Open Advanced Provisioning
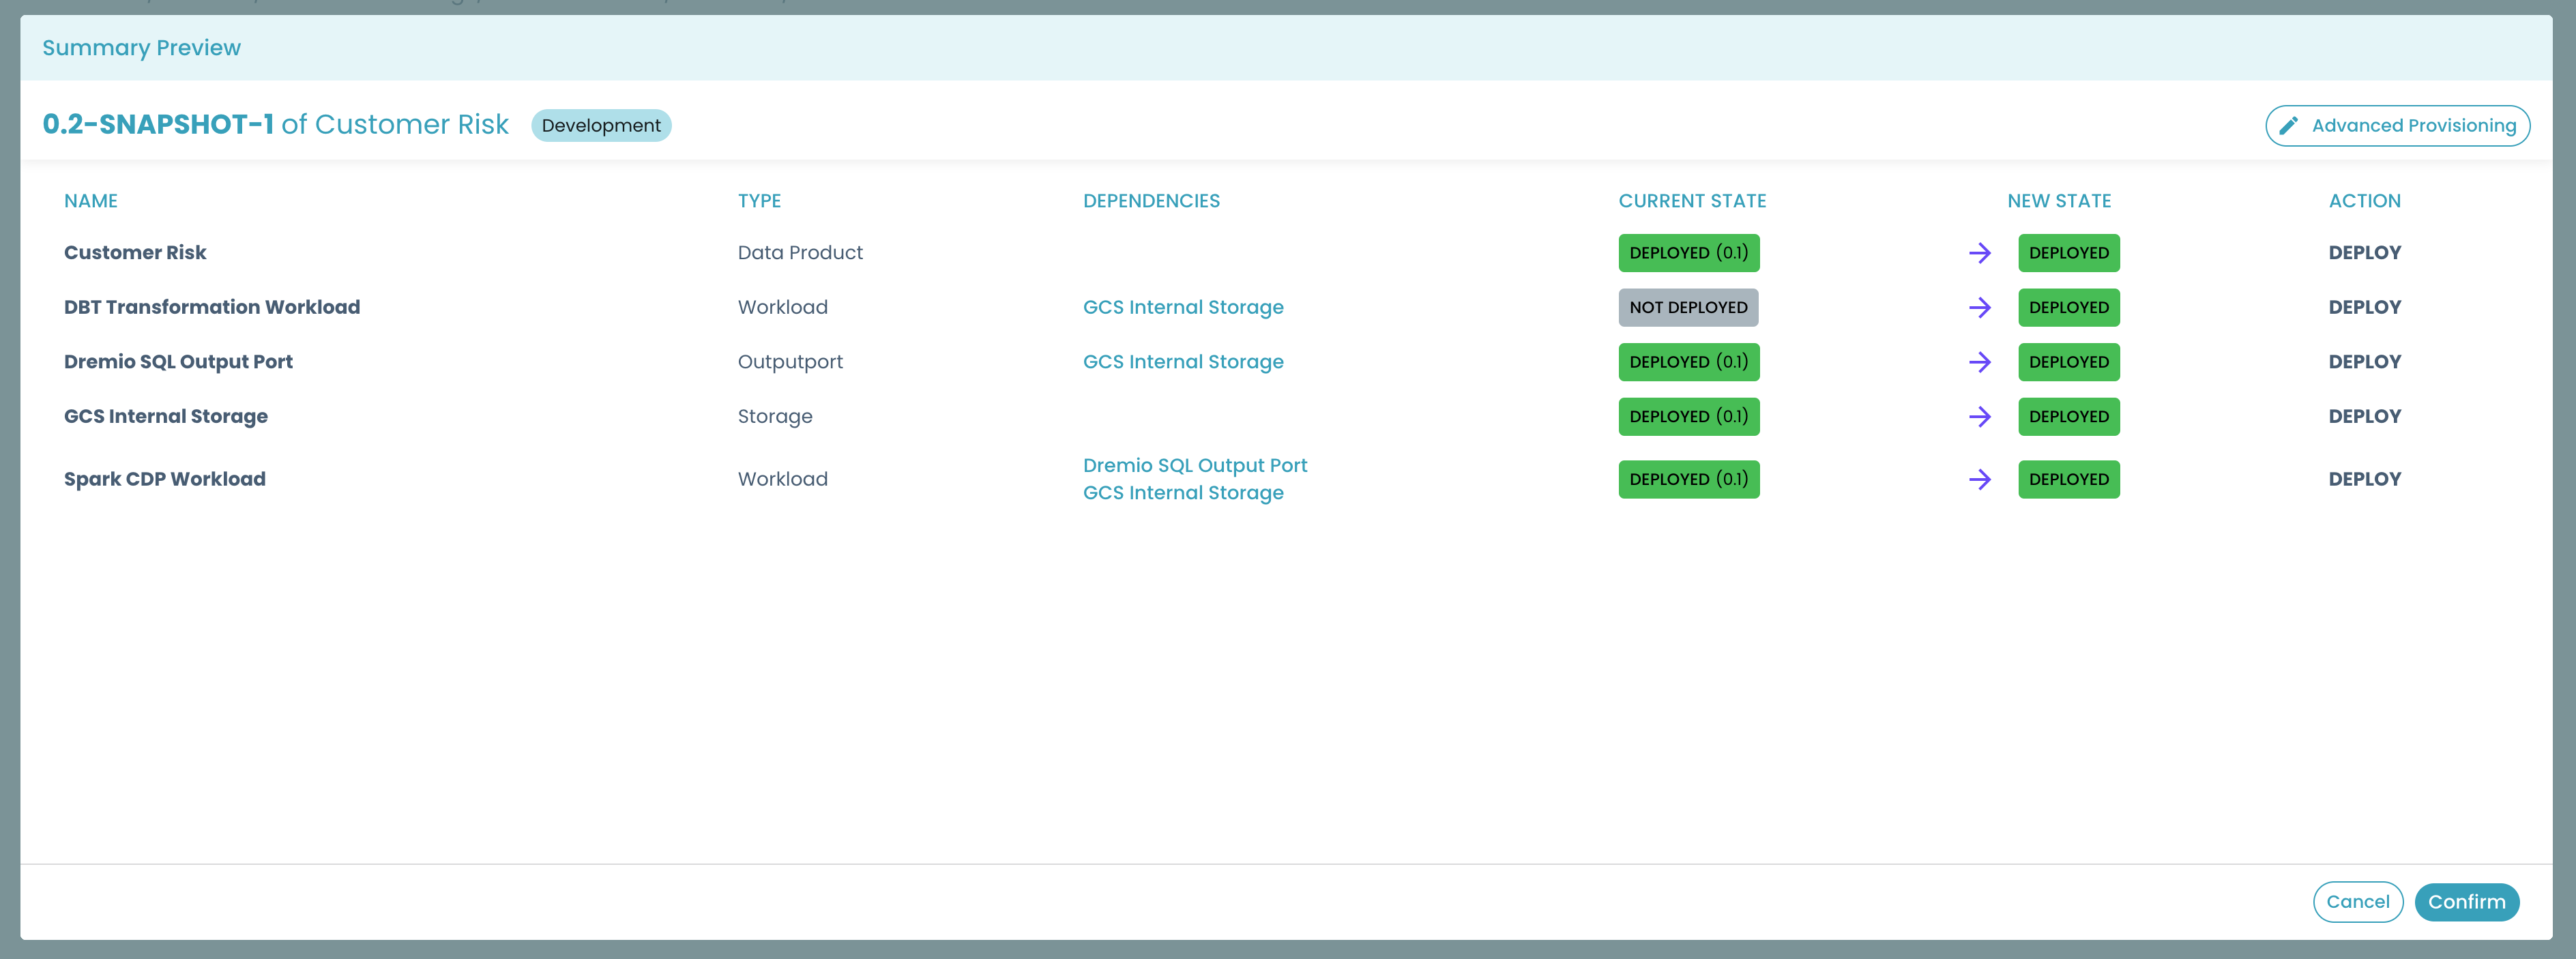The height and width of the screenshot is (959, 2576). click(2398, 125)
